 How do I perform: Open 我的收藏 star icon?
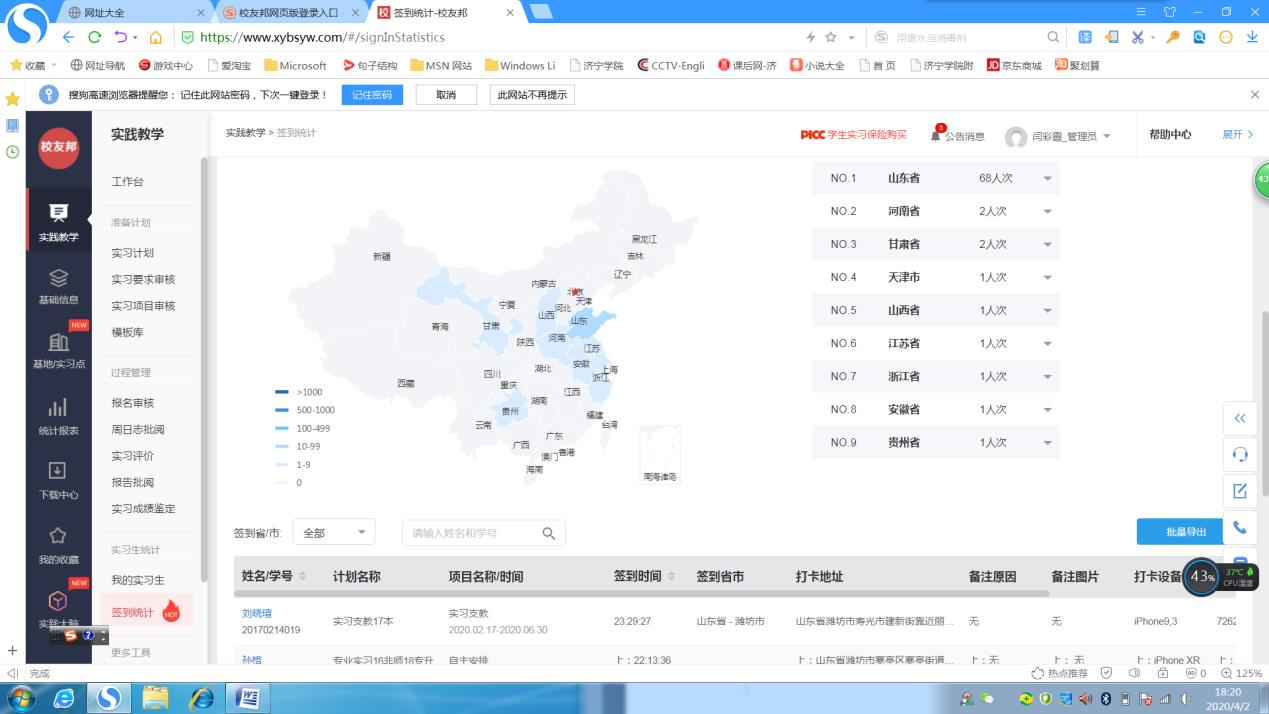[x=58, y=544]
